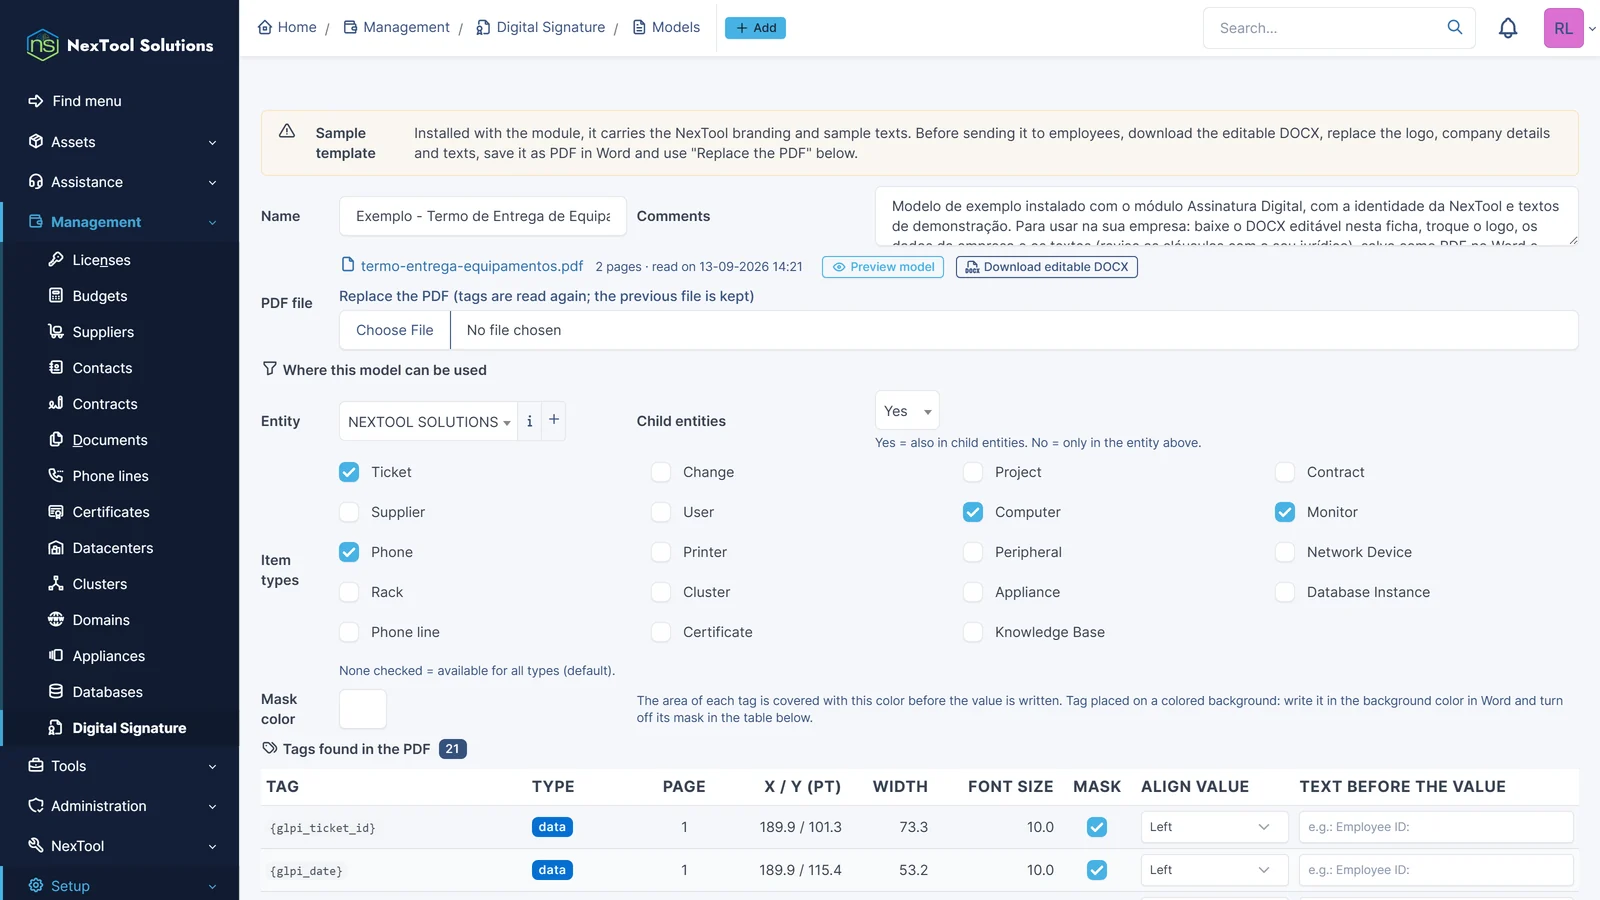The height and width of the screenshot is (900, 1600).
Task: Enable the Printer item type checkbox
Action: (x=661, y=552)
